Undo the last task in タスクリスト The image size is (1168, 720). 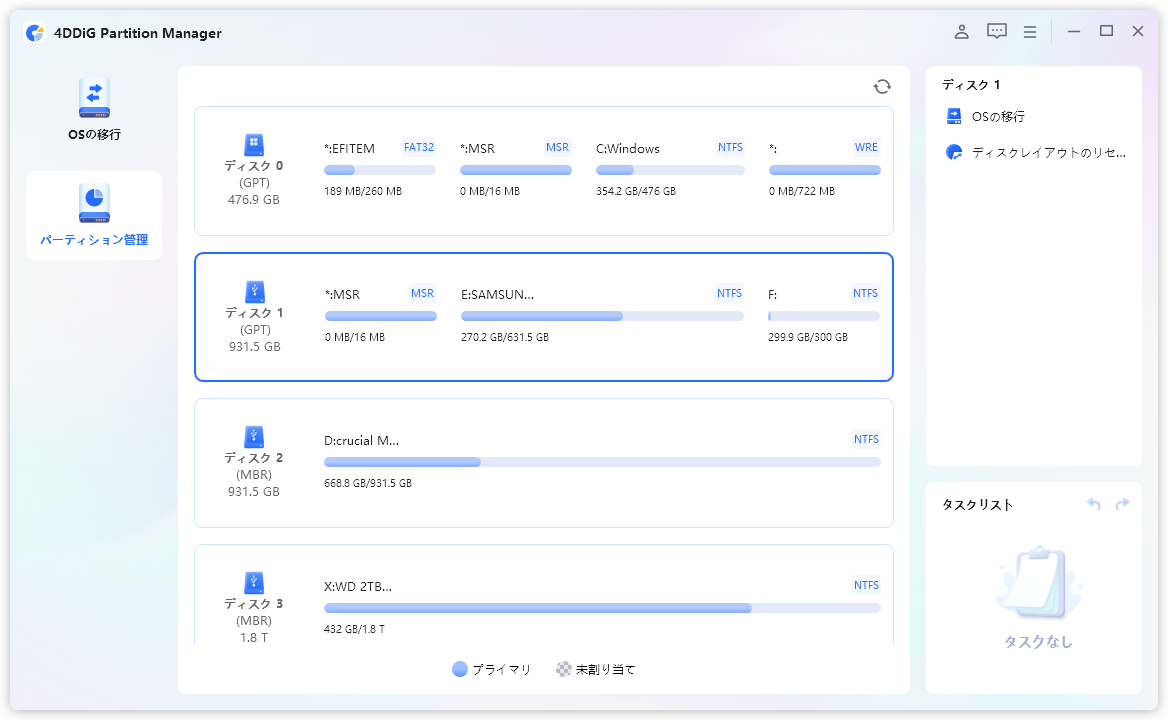(x=1094, y=504)
